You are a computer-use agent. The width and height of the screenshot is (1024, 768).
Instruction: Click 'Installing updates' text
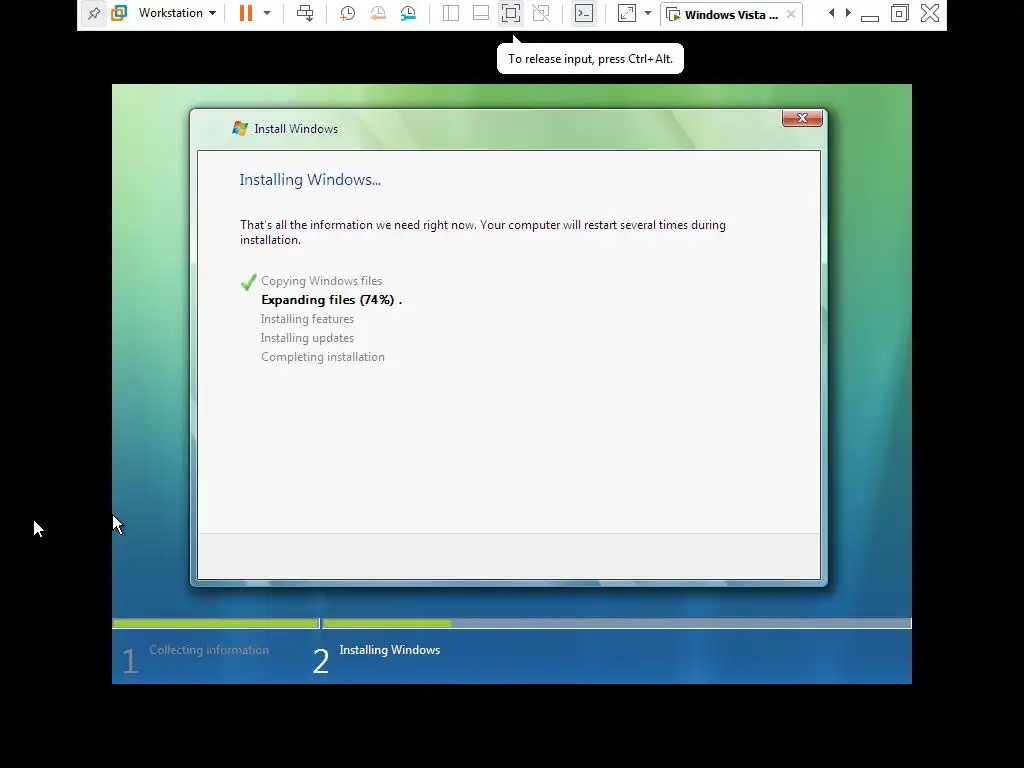coord(307,338)
